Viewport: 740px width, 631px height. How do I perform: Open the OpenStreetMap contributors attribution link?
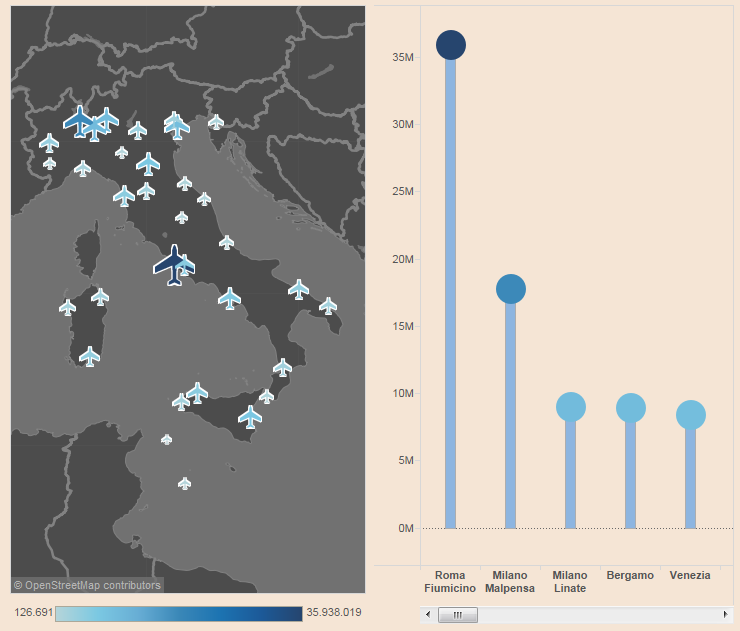click(87, 585)
